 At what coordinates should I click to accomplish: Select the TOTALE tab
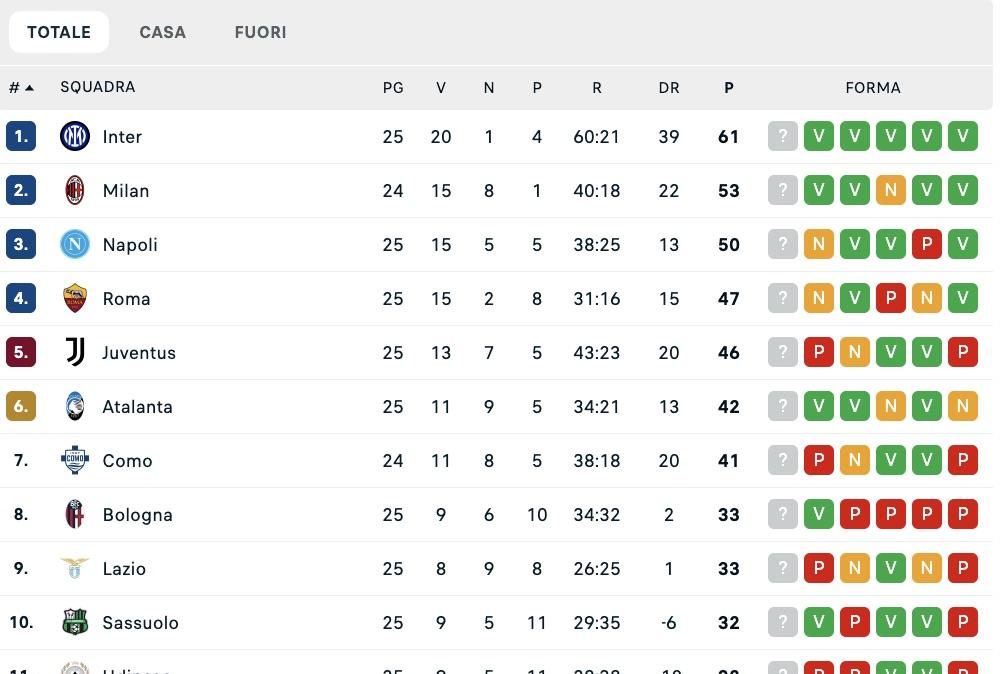(58, 31)
